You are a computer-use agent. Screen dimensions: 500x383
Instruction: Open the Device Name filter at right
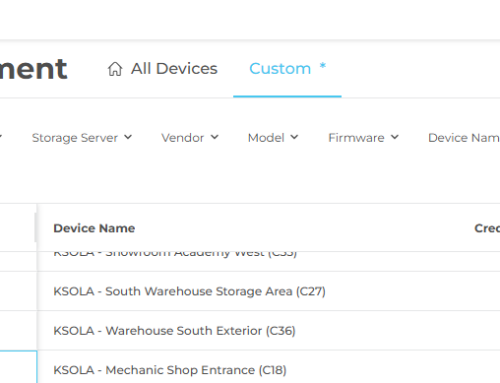(x=464, y=138)
